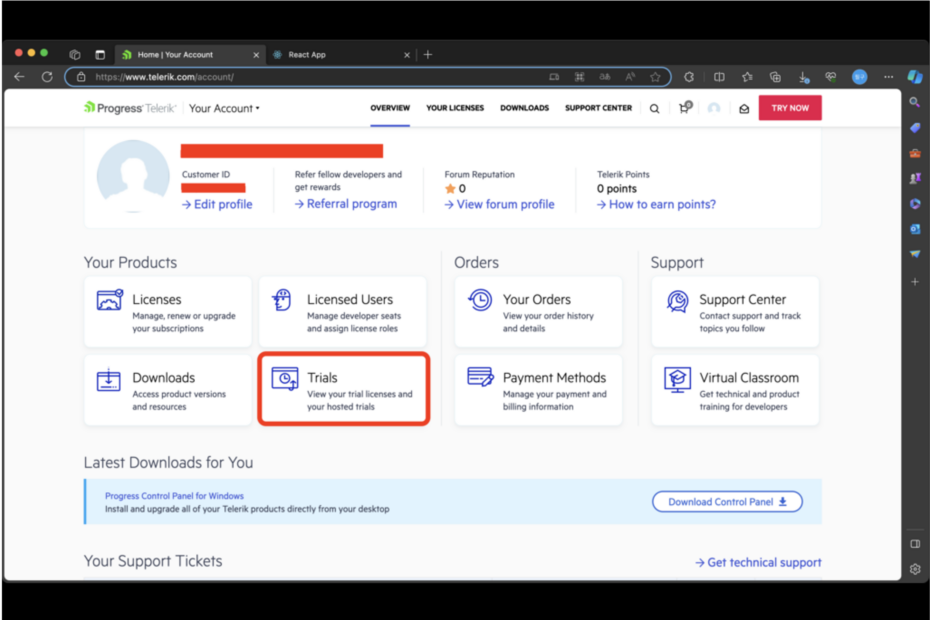This screenshot has width=930, height=620.
Task: Open Copilot icon in browser corner
Action: tap(915, 77)
